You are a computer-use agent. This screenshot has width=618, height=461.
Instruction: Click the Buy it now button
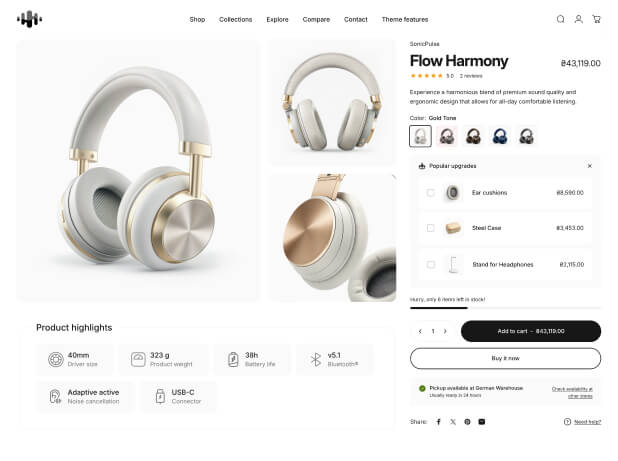505,359
